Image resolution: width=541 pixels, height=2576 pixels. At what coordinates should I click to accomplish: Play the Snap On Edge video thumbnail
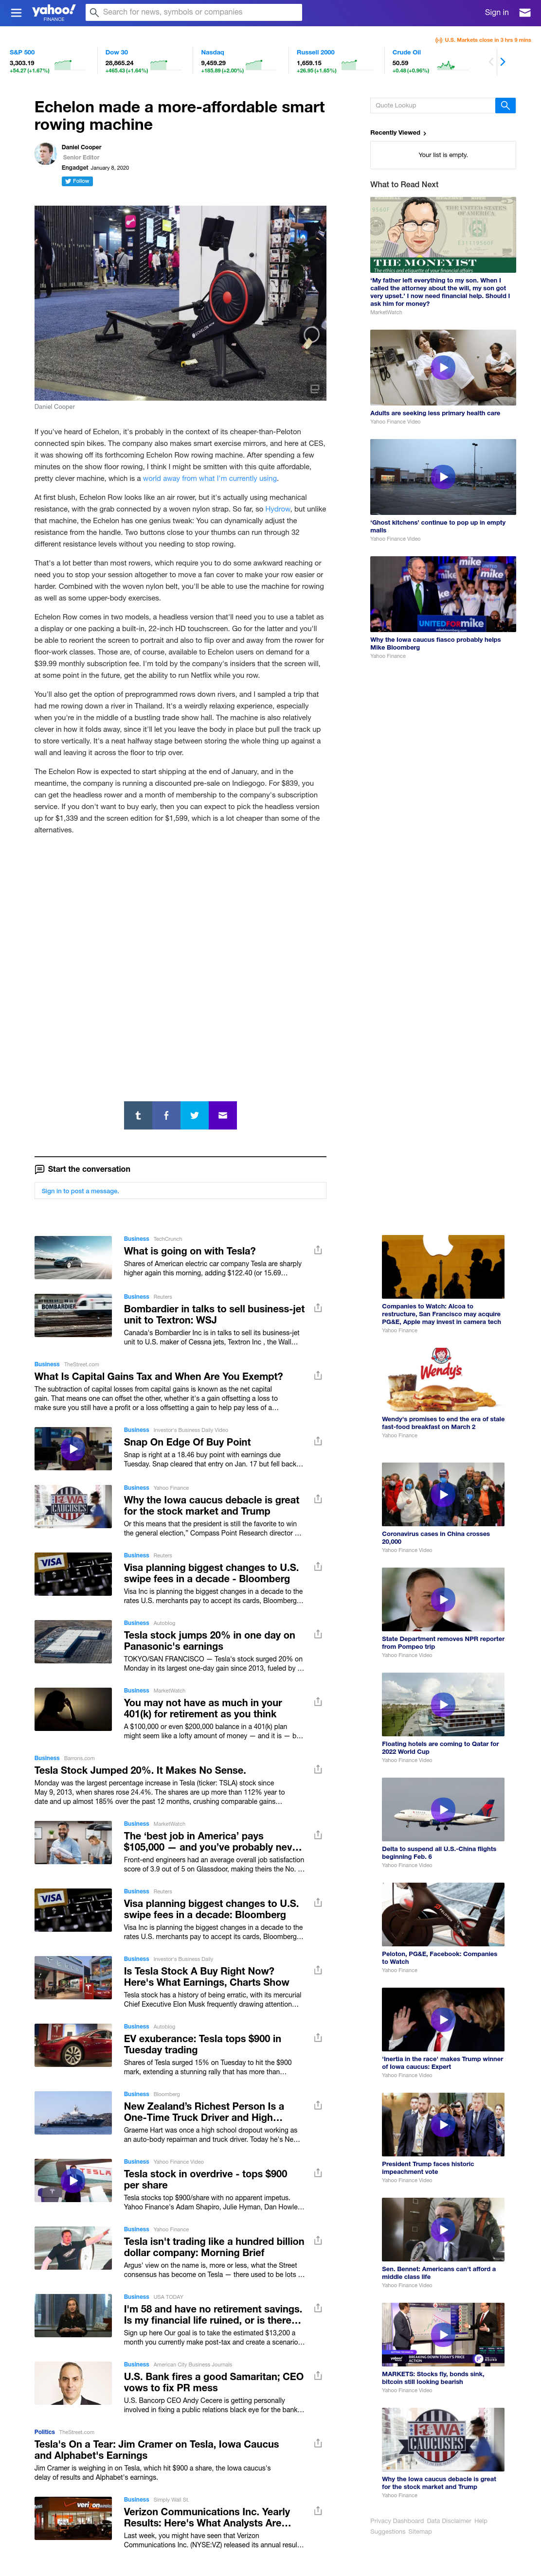coord(73,1448)
